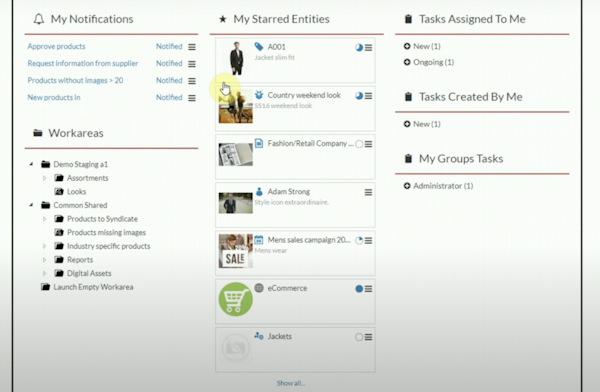
Task: Click completeness circle on Mens sales campaign card
Action: tap(359, 240)
